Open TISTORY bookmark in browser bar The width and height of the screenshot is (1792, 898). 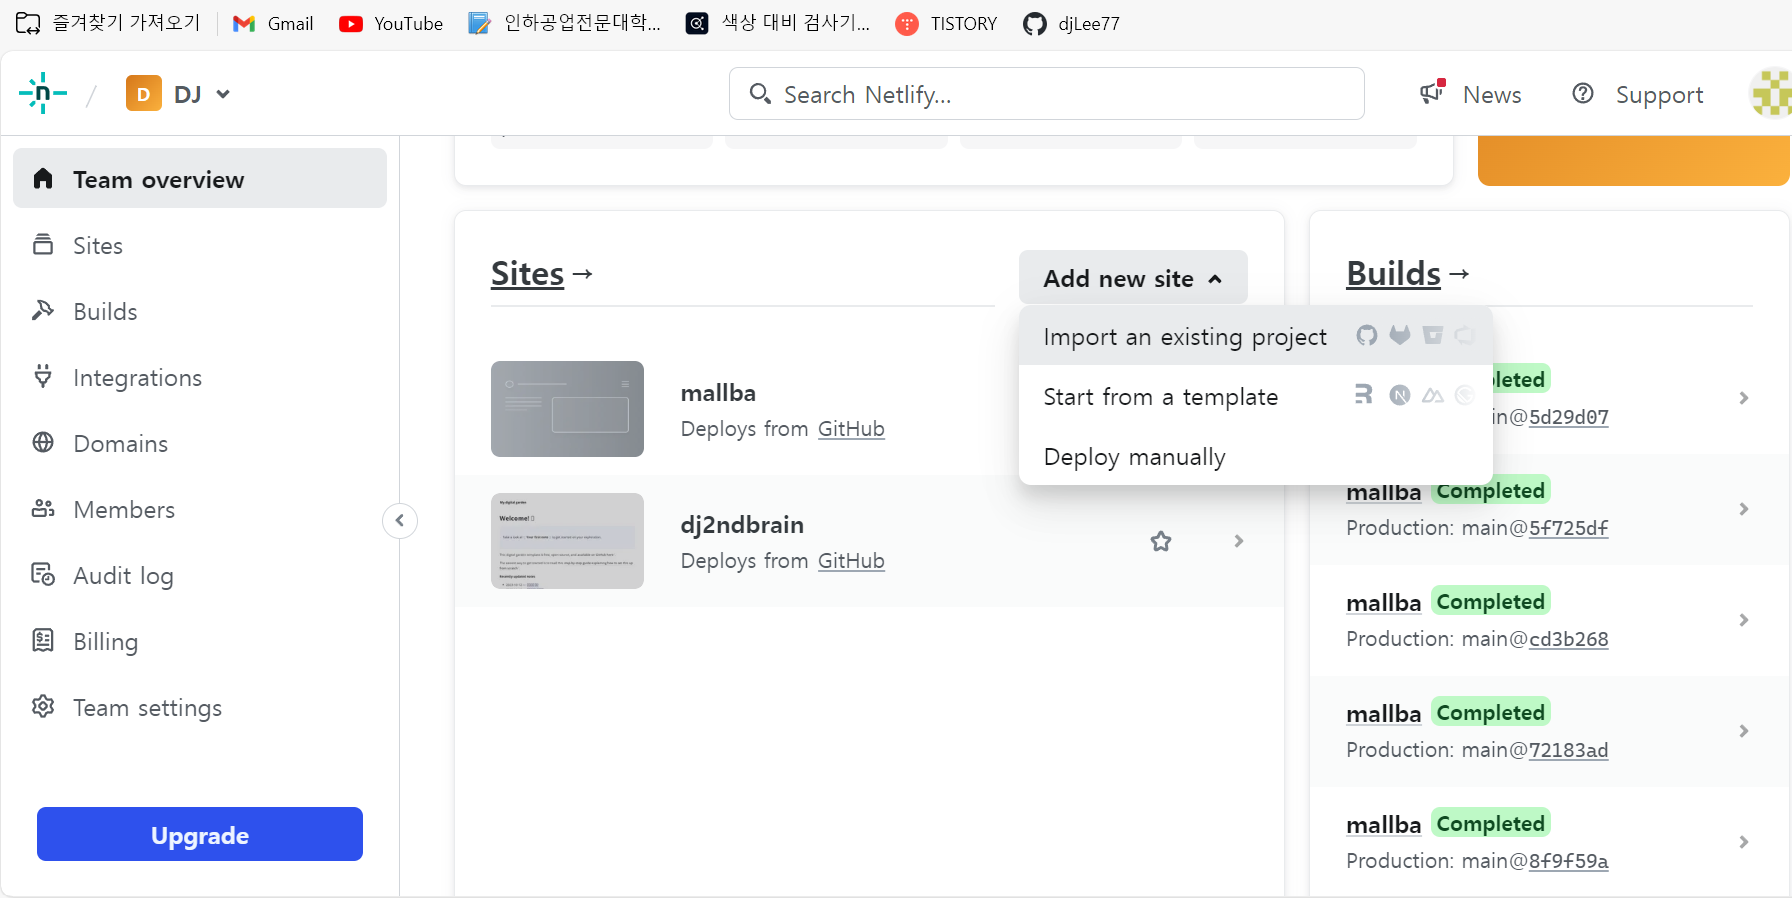click(x=946, y=23)
